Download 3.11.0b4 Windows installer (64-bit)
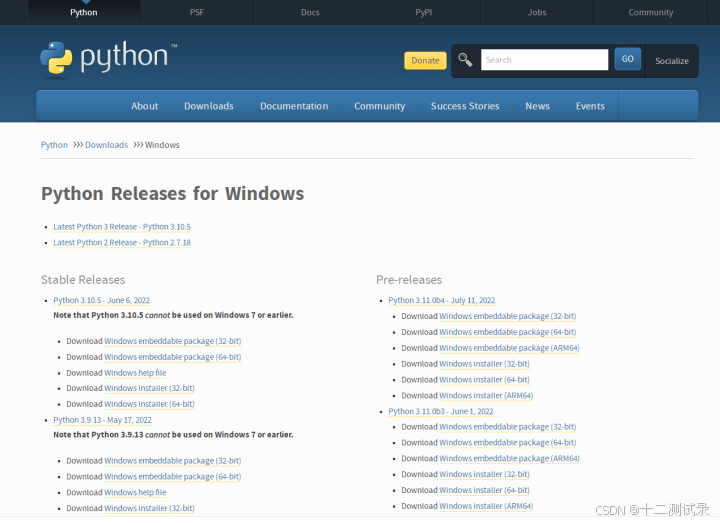The height and width of the screenshot is (523, 720). (x=484, y=380)
